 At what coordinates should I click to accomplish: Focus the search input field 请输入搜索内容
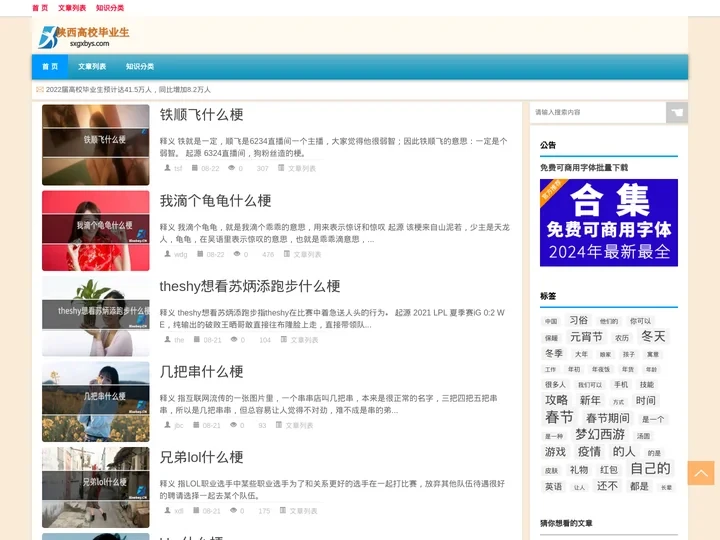(598, 112)
